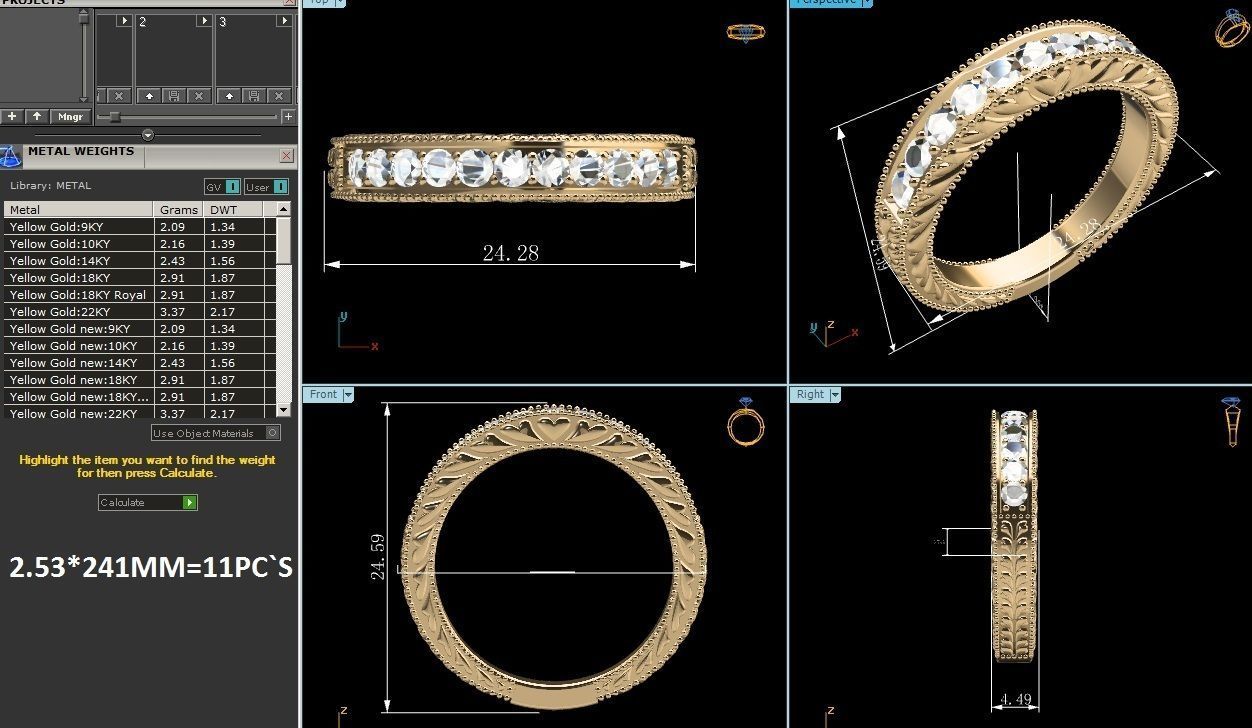
Task: Select the Right viewport label
Action: (810, 395)
